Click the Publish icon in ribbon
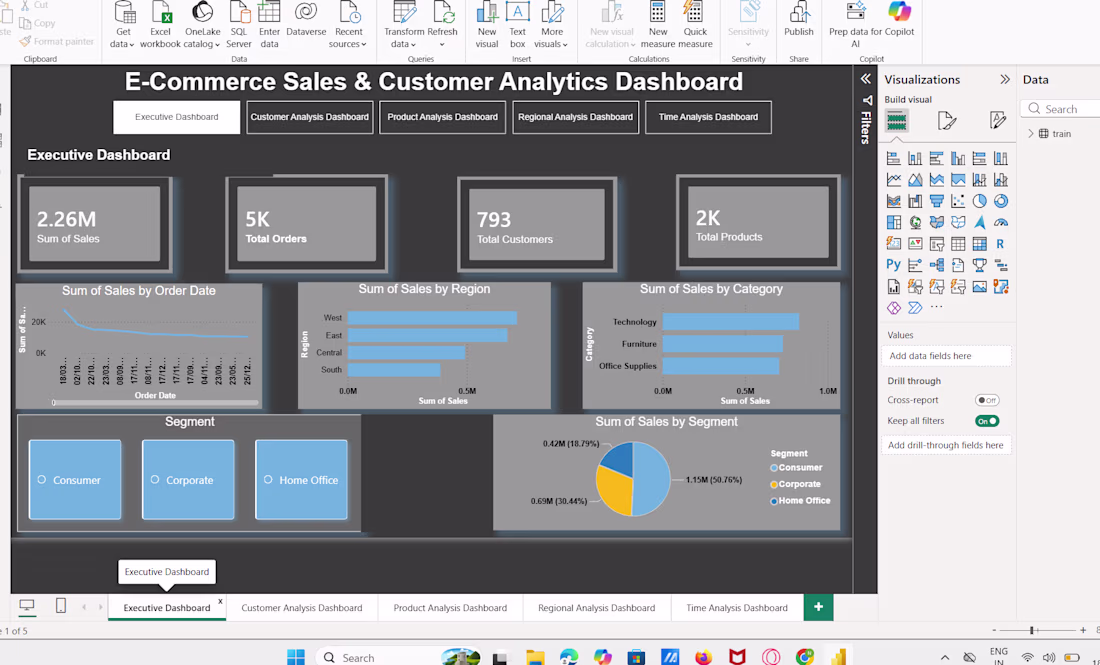Screen dimensions: 1100x665 [x=799, y=20]
